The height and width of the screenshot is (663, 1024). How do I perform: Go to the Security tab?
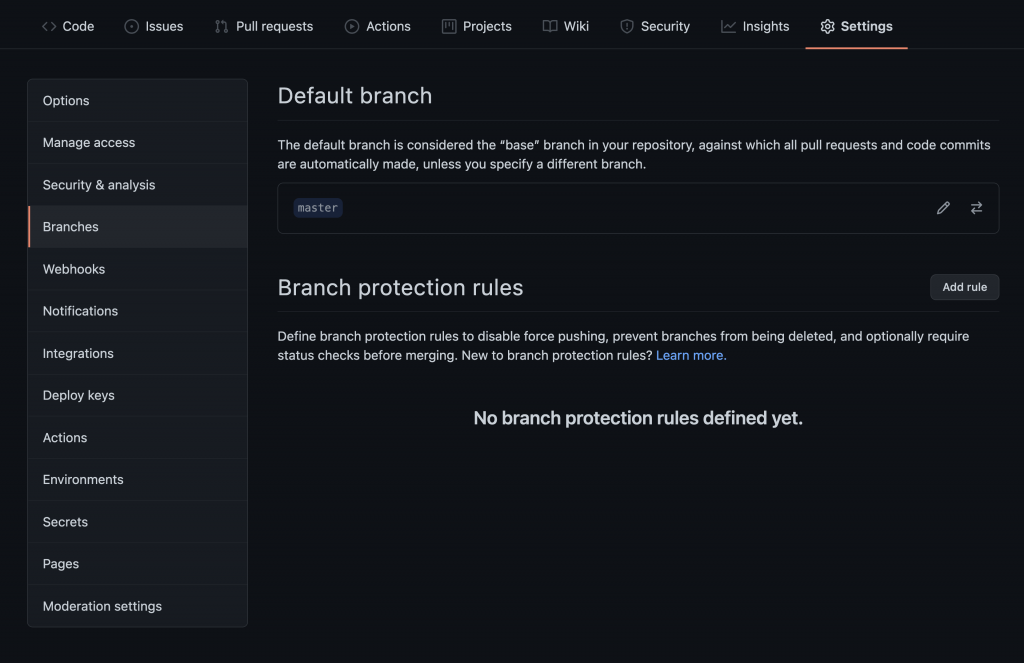[655, 26]
